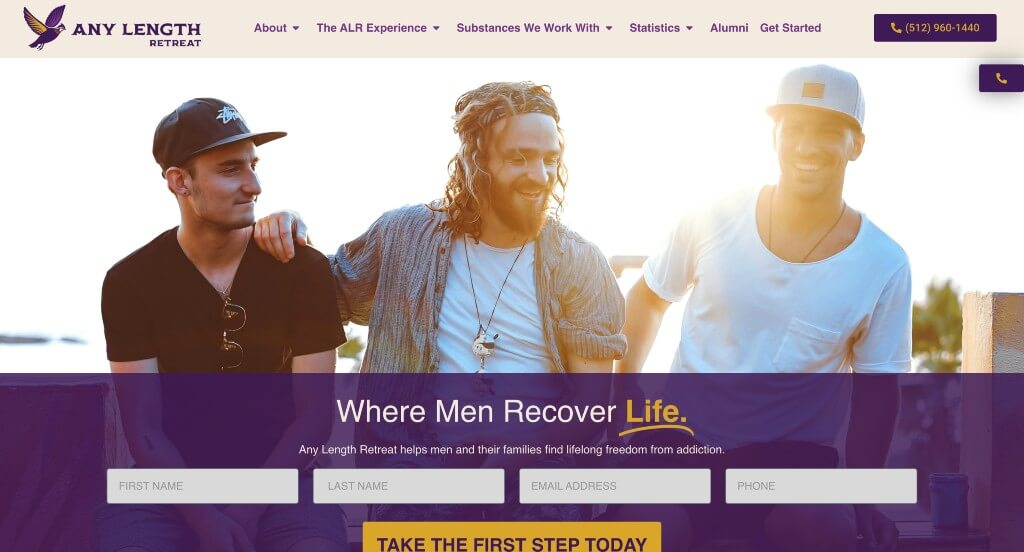Screen dimensions: 1024x552
Task: Expand the Substances We Work With arrow
Action: click(x=609, y=28)
